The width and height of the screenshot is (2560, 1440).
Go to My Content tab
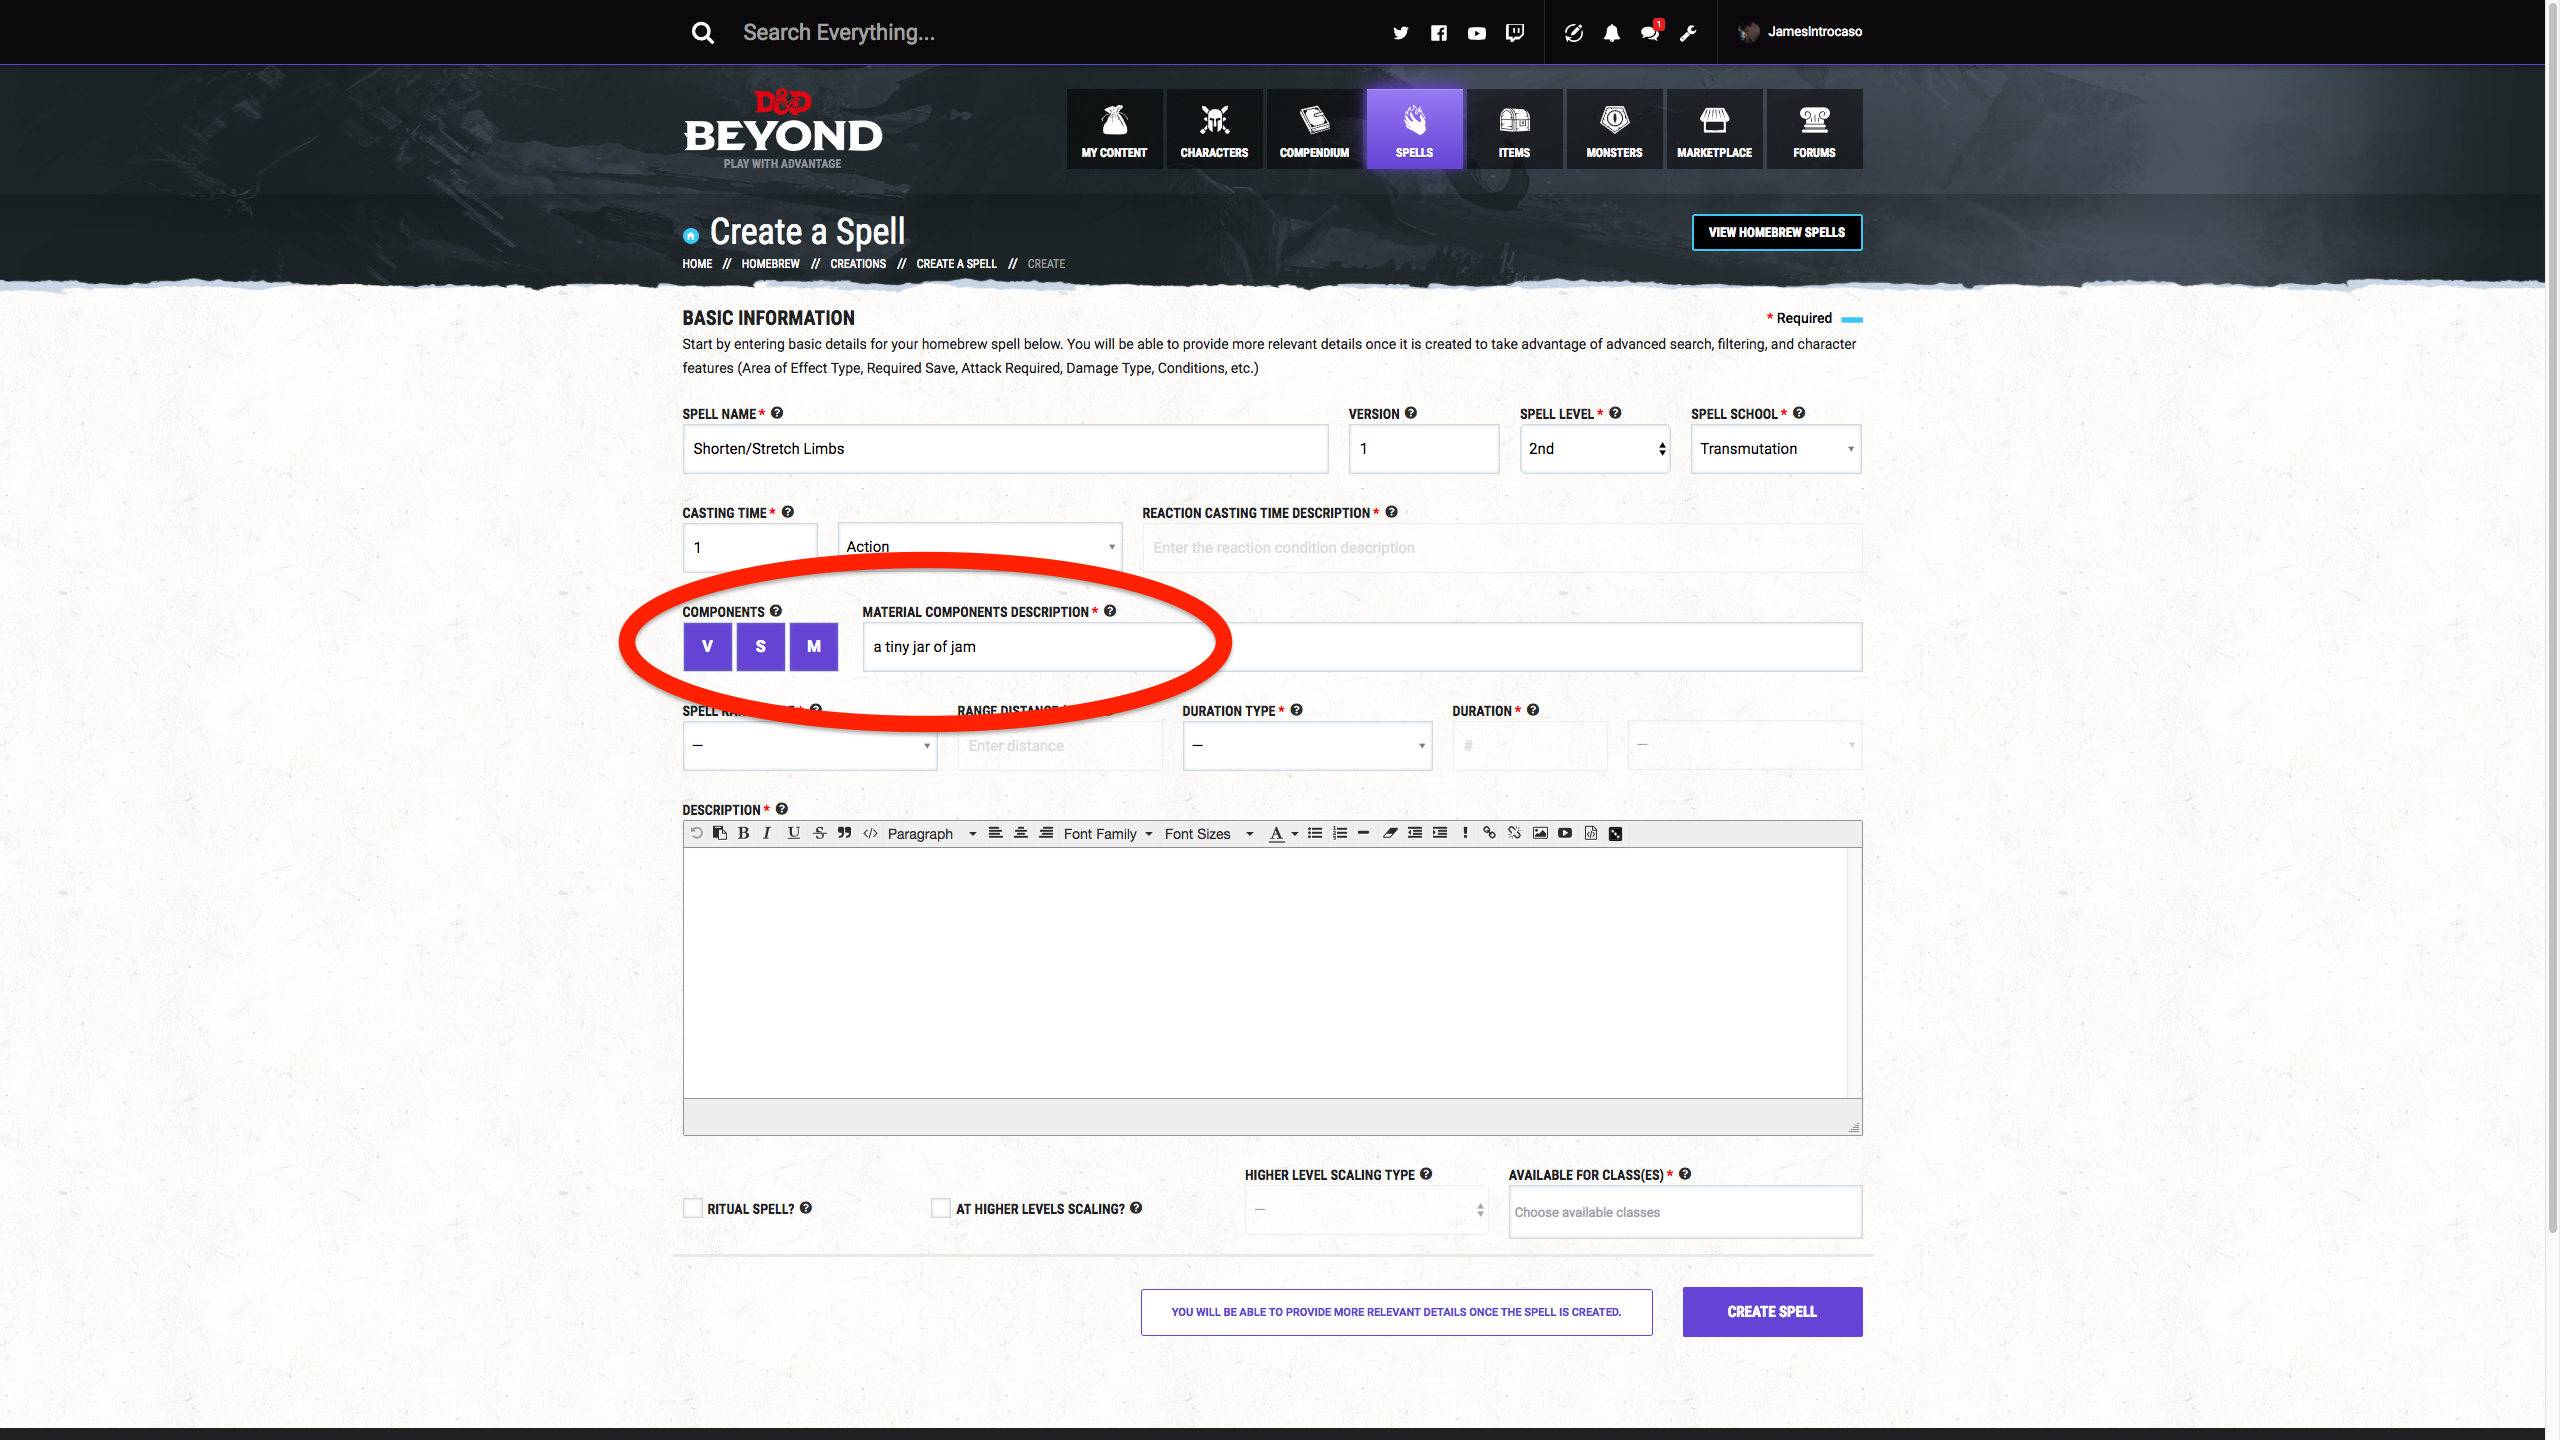click(x=1114, y=129)
